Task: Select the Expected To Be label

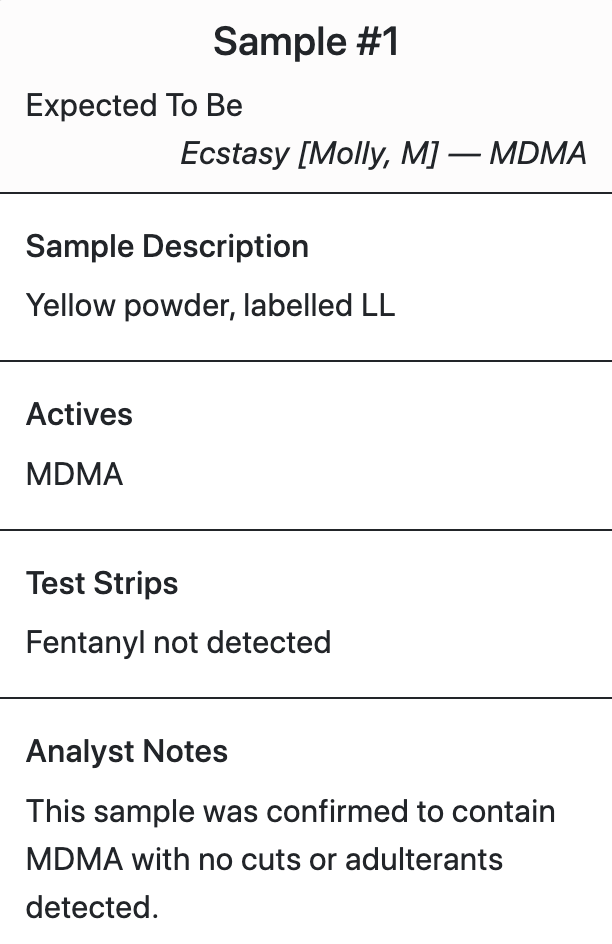Action: [134, 106]
